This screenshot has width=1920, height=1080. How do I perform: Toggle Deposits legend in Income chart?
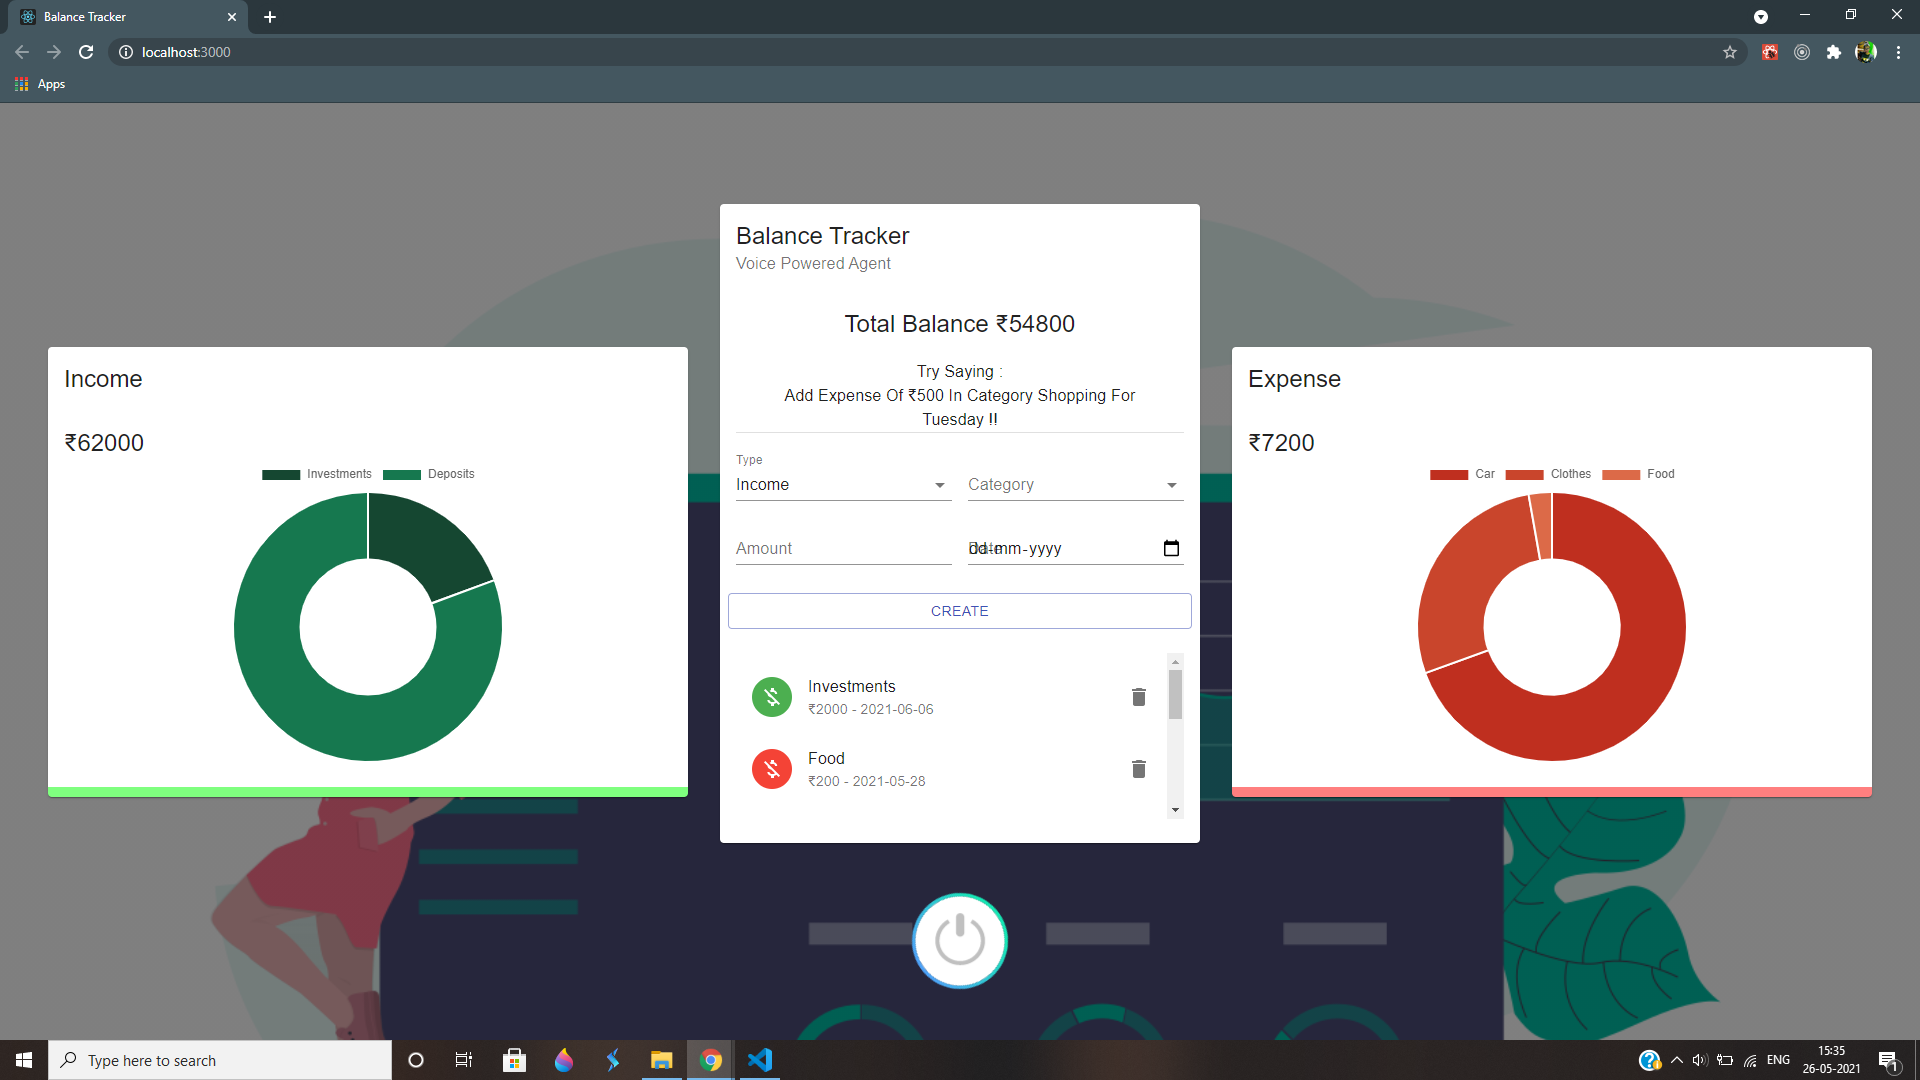point(429,474)
